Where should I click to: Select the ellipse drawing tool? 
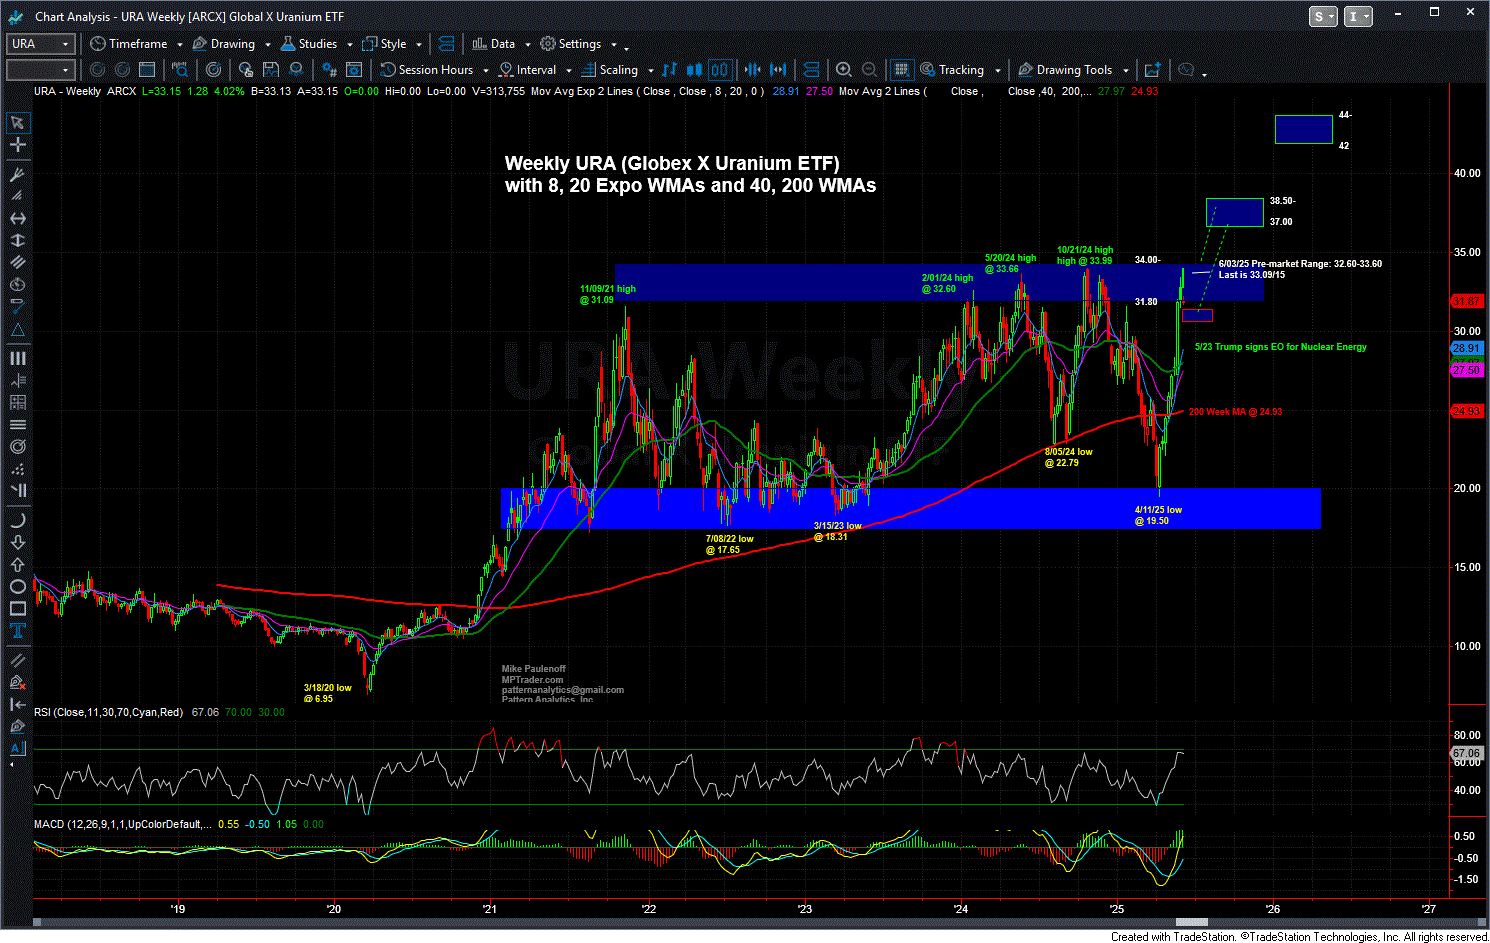click(17, 586)
